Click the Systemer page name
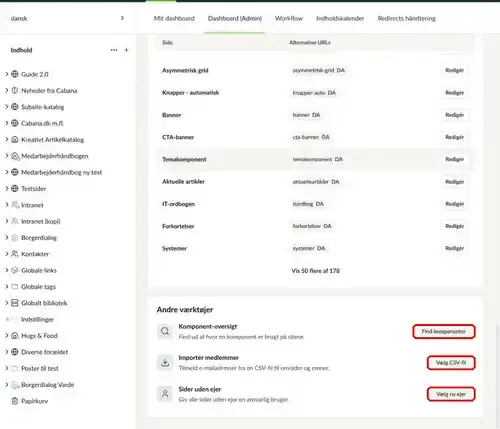Screen dimensions: 500x429 tap(174, 248)
